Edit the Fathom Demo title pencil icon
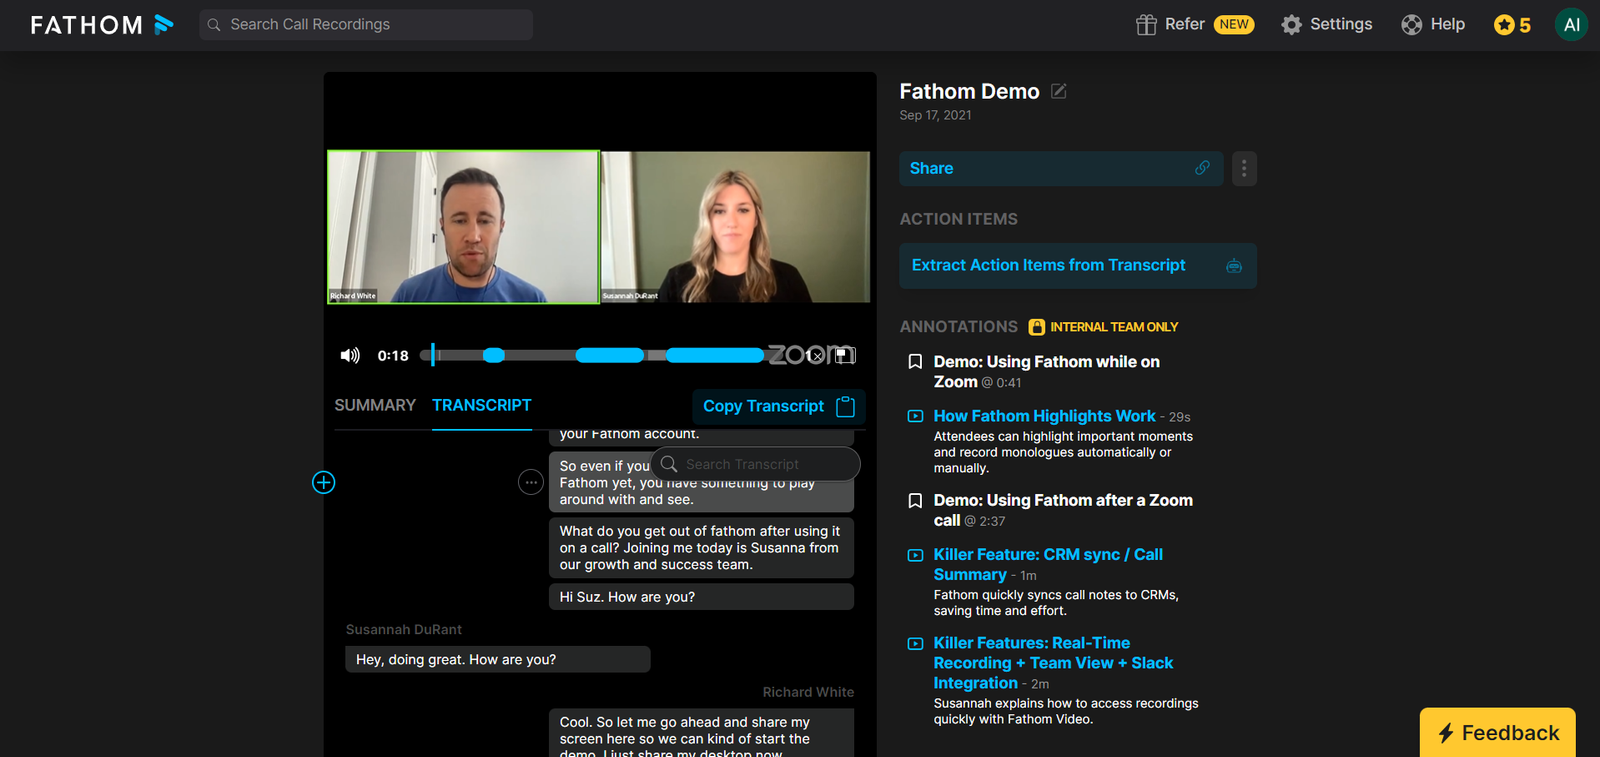 pos(1059,91)
